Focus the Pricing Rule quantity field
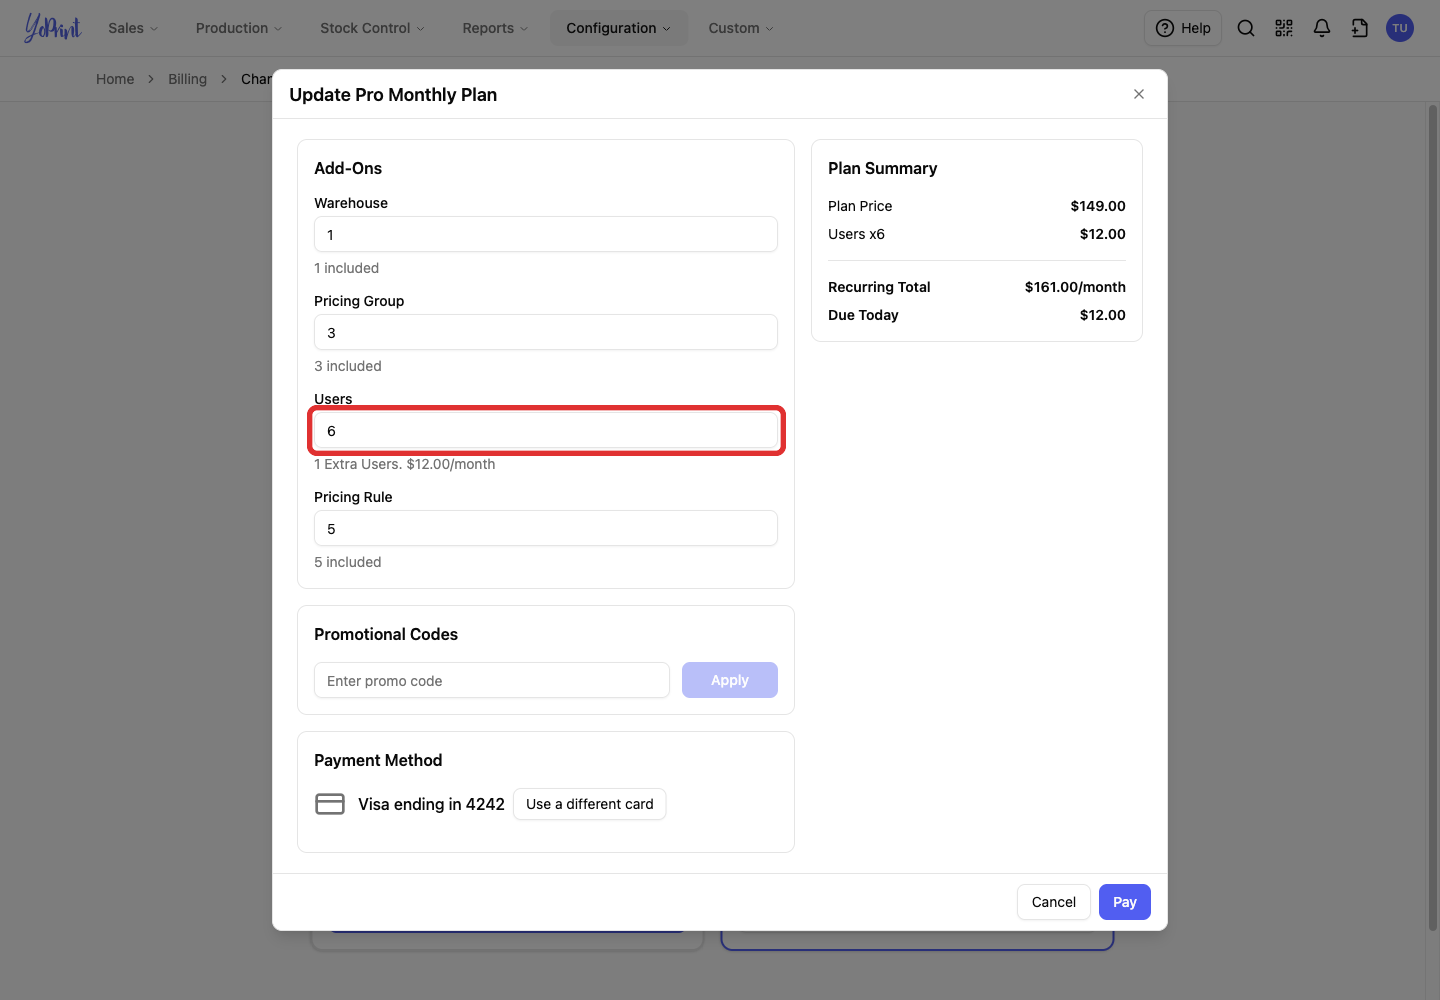The width and height of the screenshot is (1440, 1000). pos(546,528)
